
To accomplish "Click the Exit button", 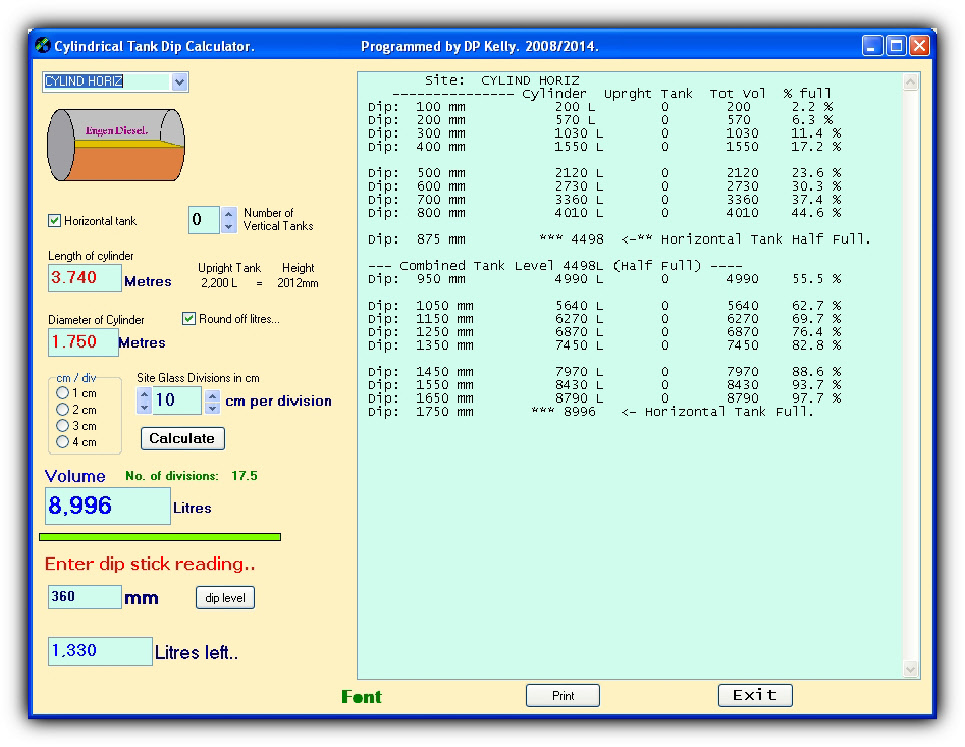I will [755, 695].
